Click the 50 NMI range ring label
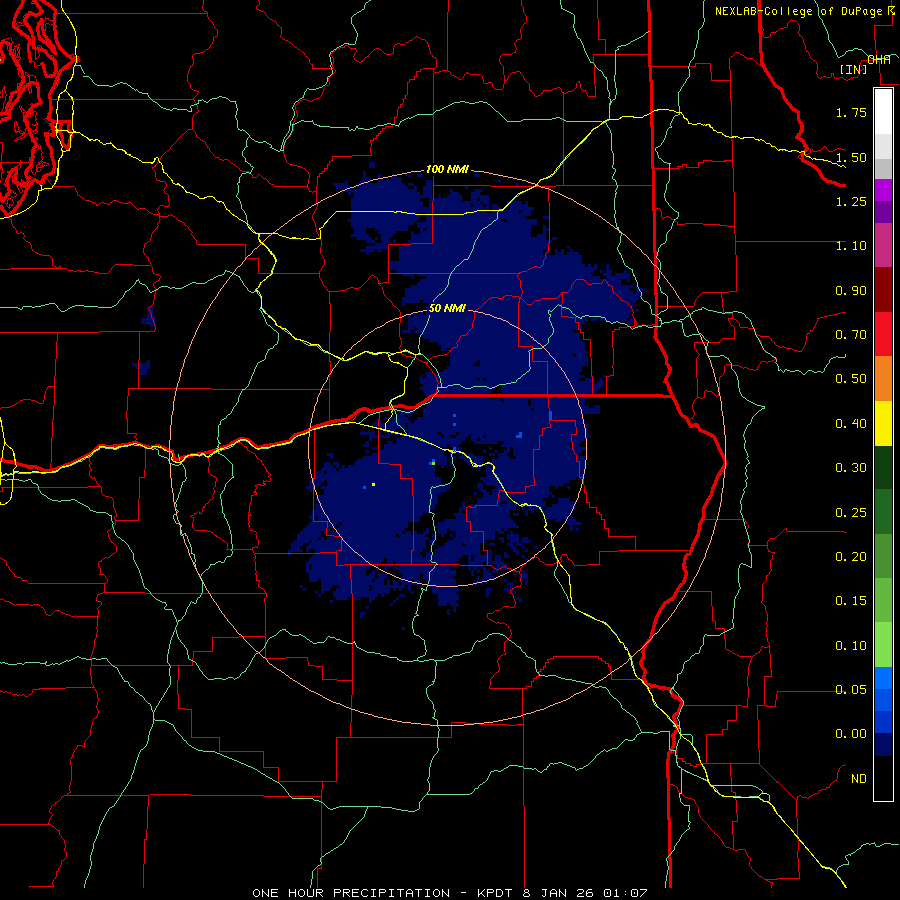Screen dimensions: 900x900 pos(447,308)
